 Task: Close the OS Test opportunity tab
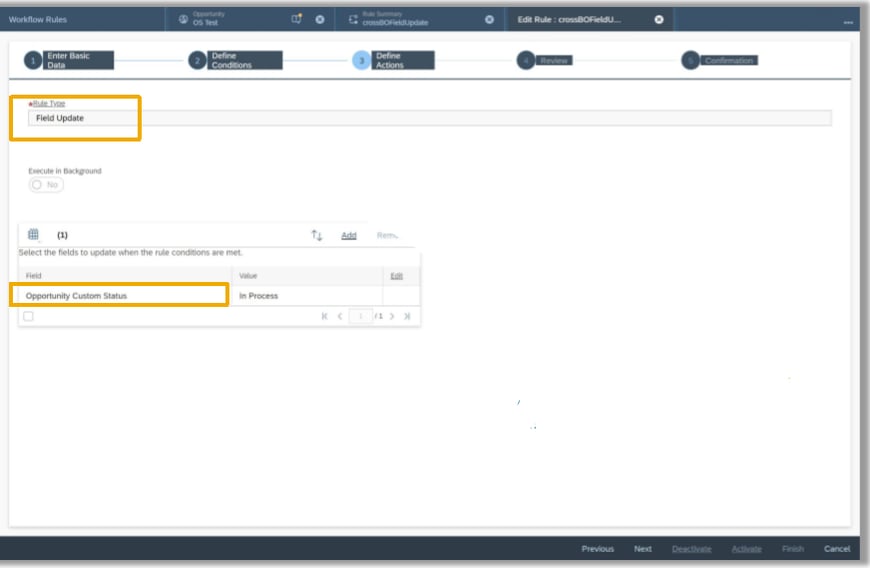click(320, 19)
